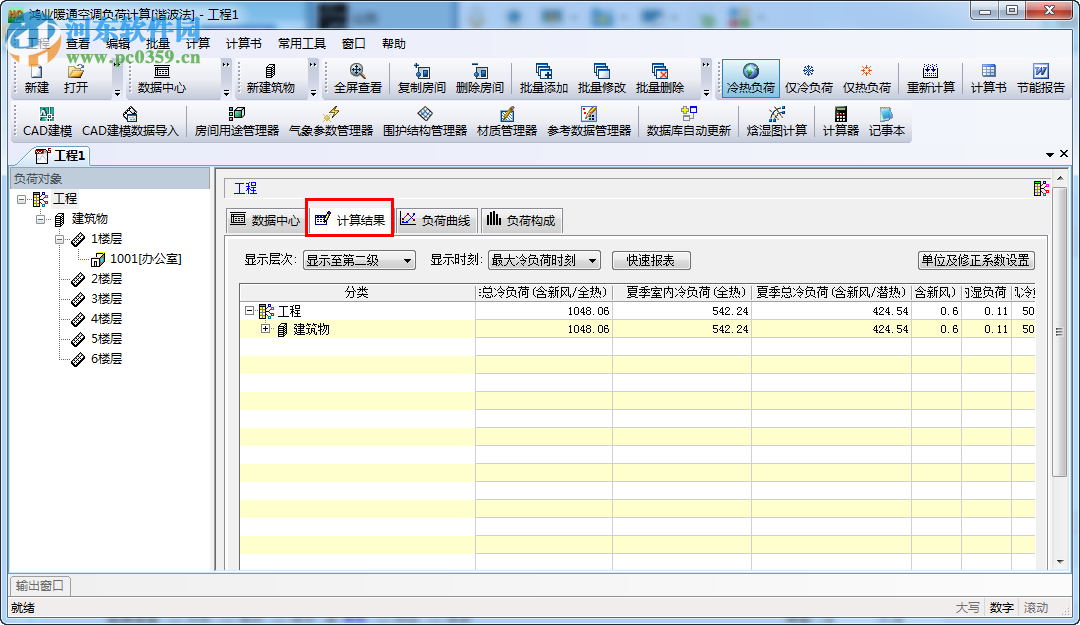Click 复制房间 copy room icon
1080x625 pixels.
(422, 79)
